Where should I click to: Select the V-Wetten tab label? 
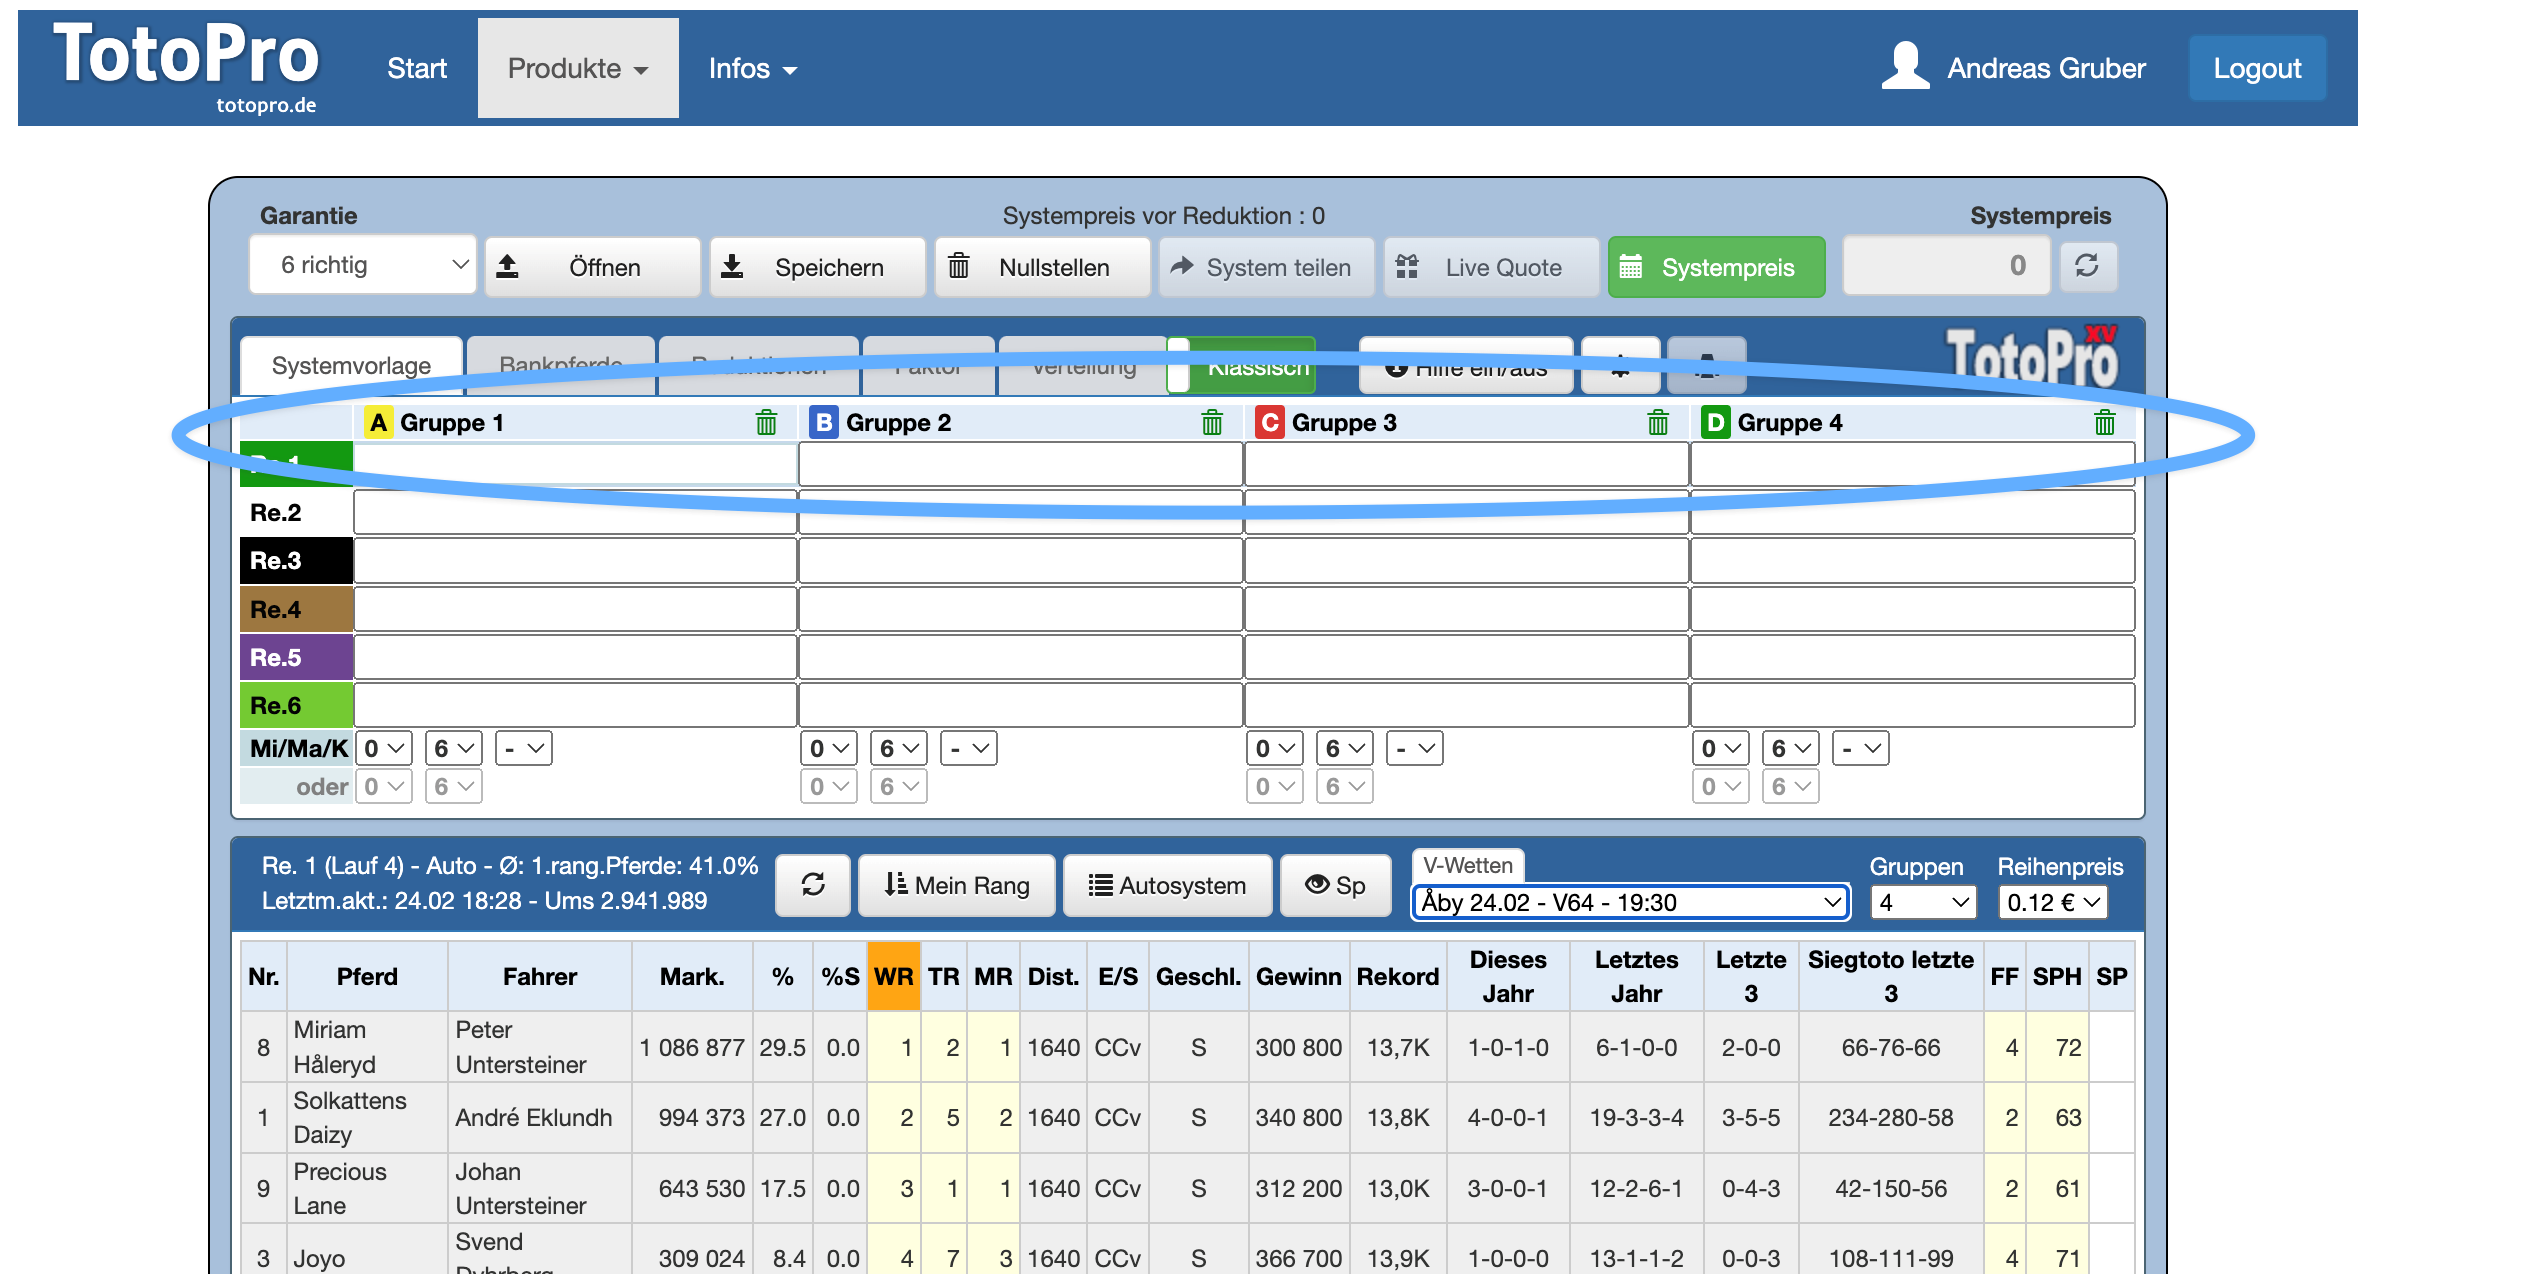point(1468,865)
